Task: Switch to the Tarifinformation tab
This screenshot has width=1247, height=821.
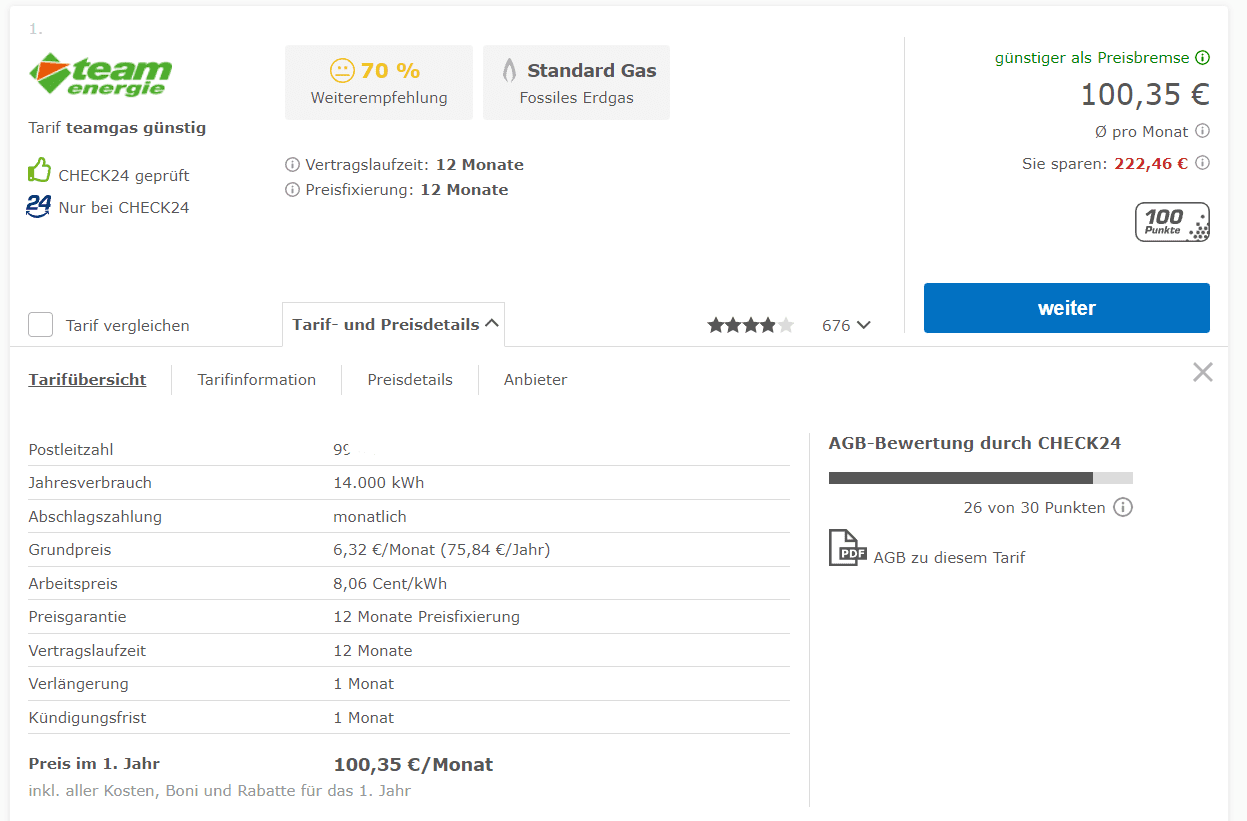Action: coord(257,379)
